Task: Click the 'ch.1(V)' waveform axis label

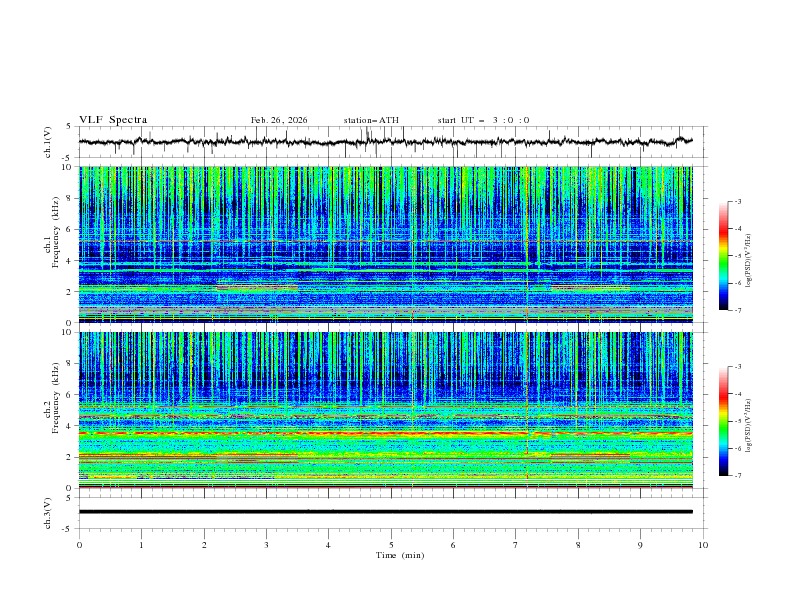Action: tap(48, 142)
